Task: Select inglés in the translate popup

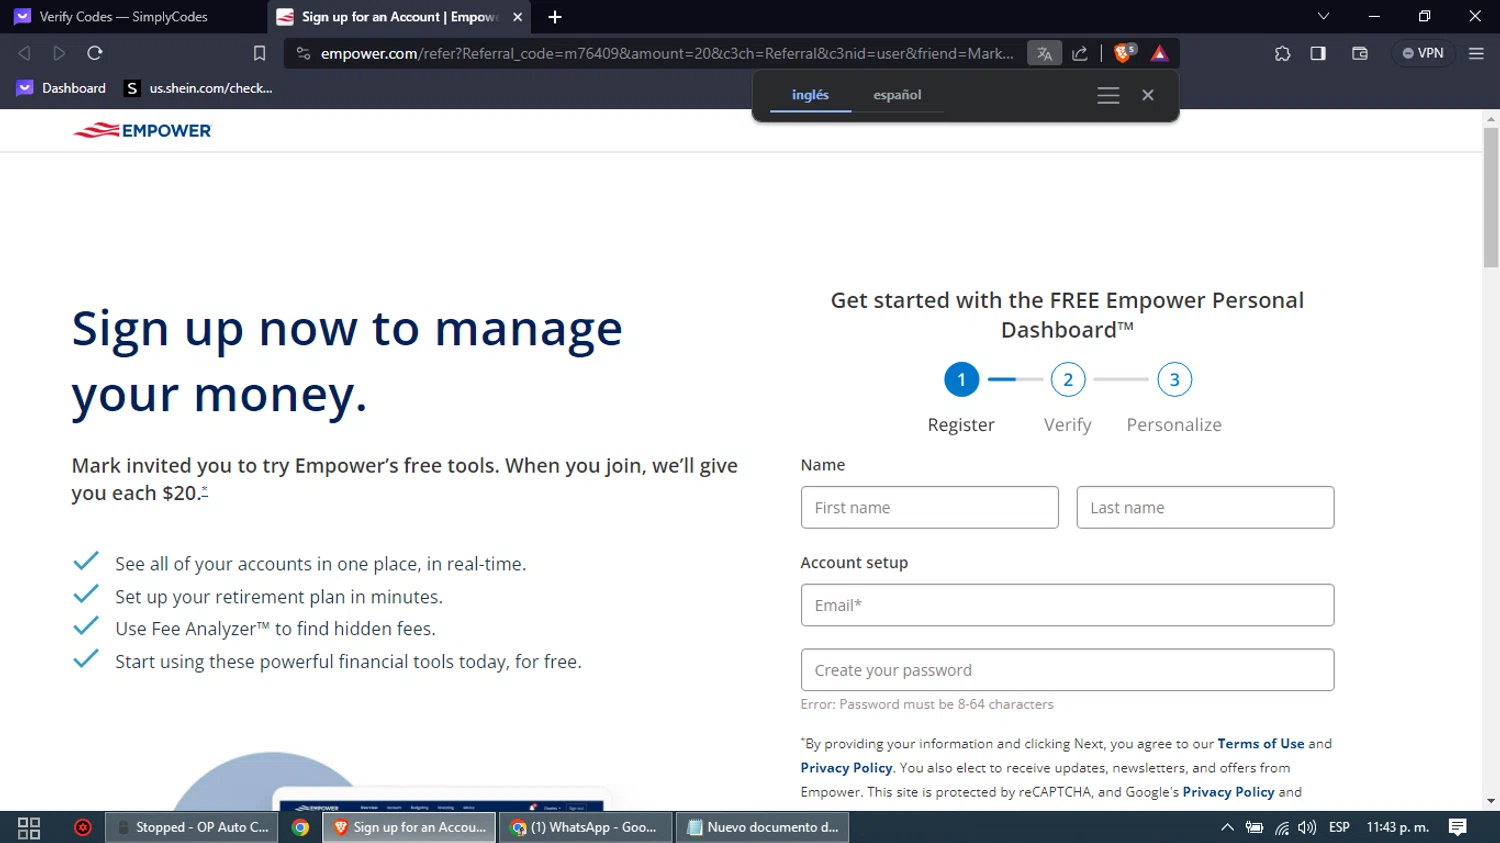Action: click(x=810, y=95)
